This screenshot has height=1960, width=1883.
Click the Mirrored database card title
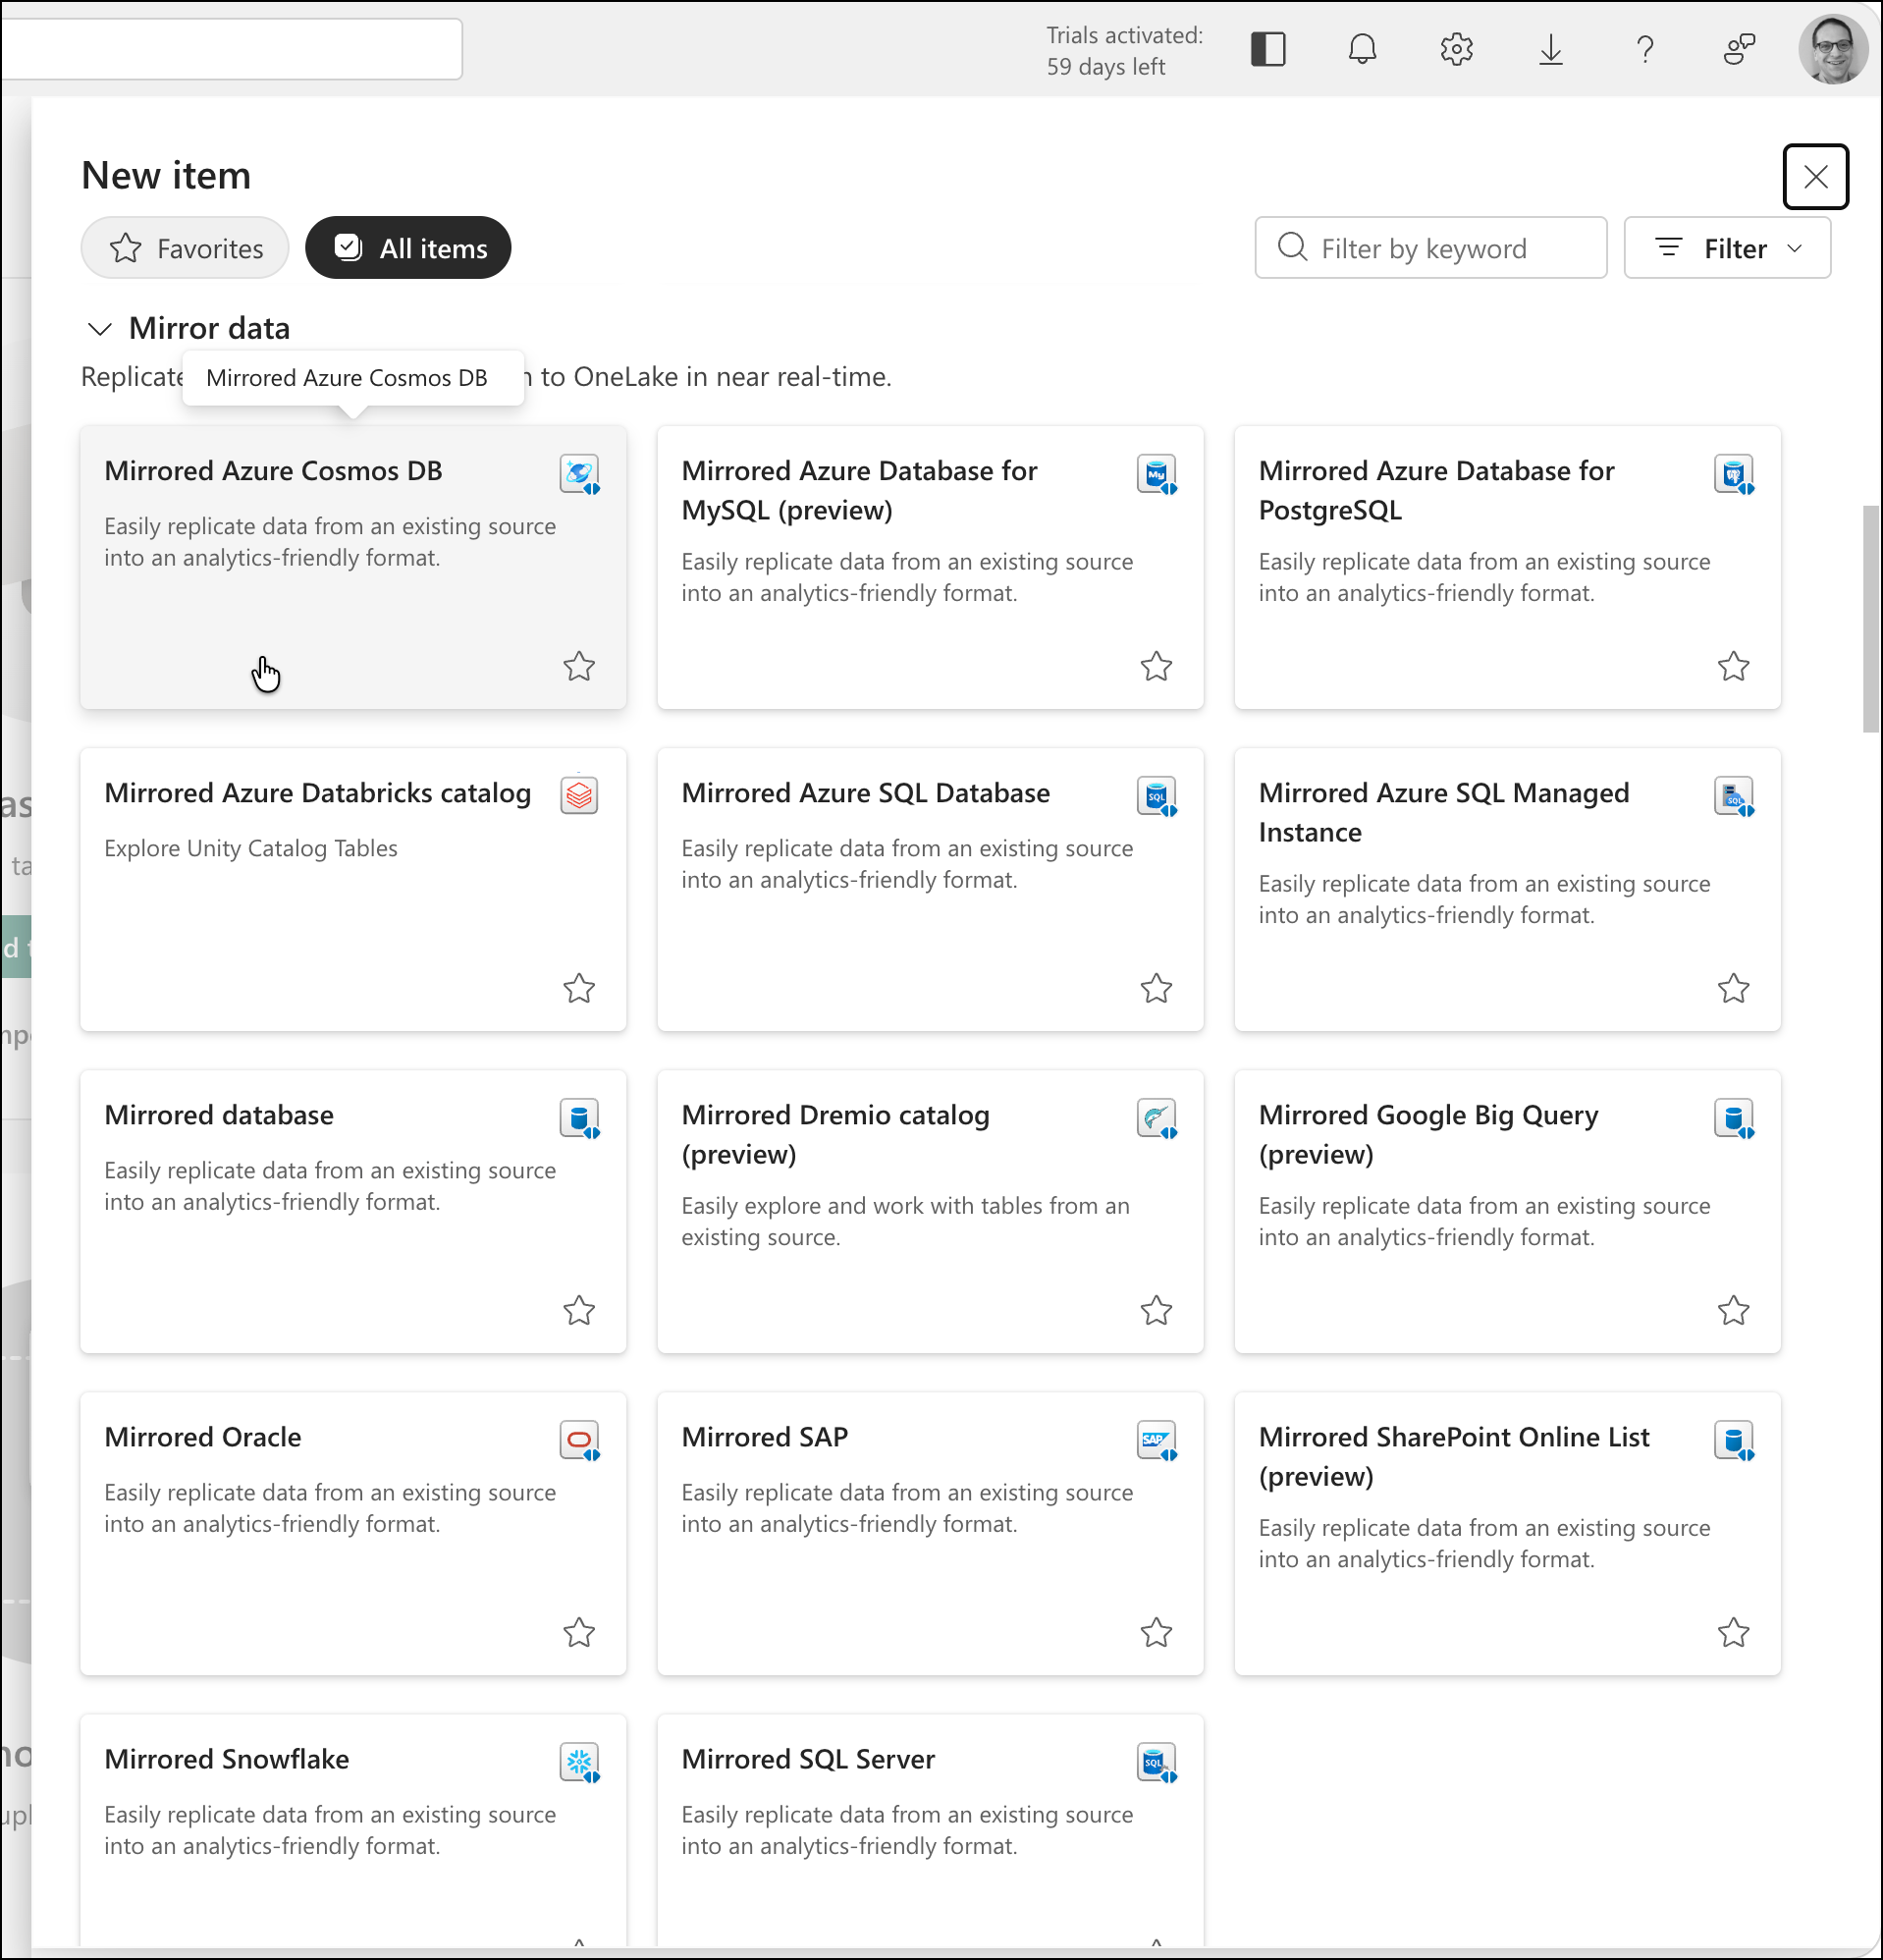pyautogui.click(x=219, y=1115)
